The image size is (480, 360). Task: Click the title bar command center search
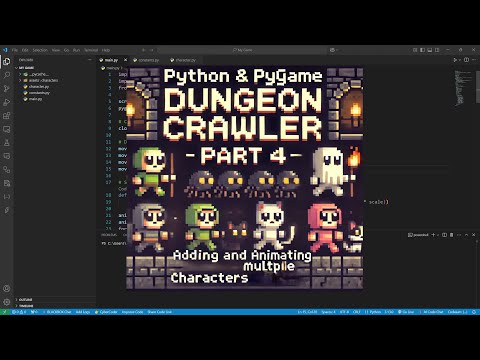243,50
